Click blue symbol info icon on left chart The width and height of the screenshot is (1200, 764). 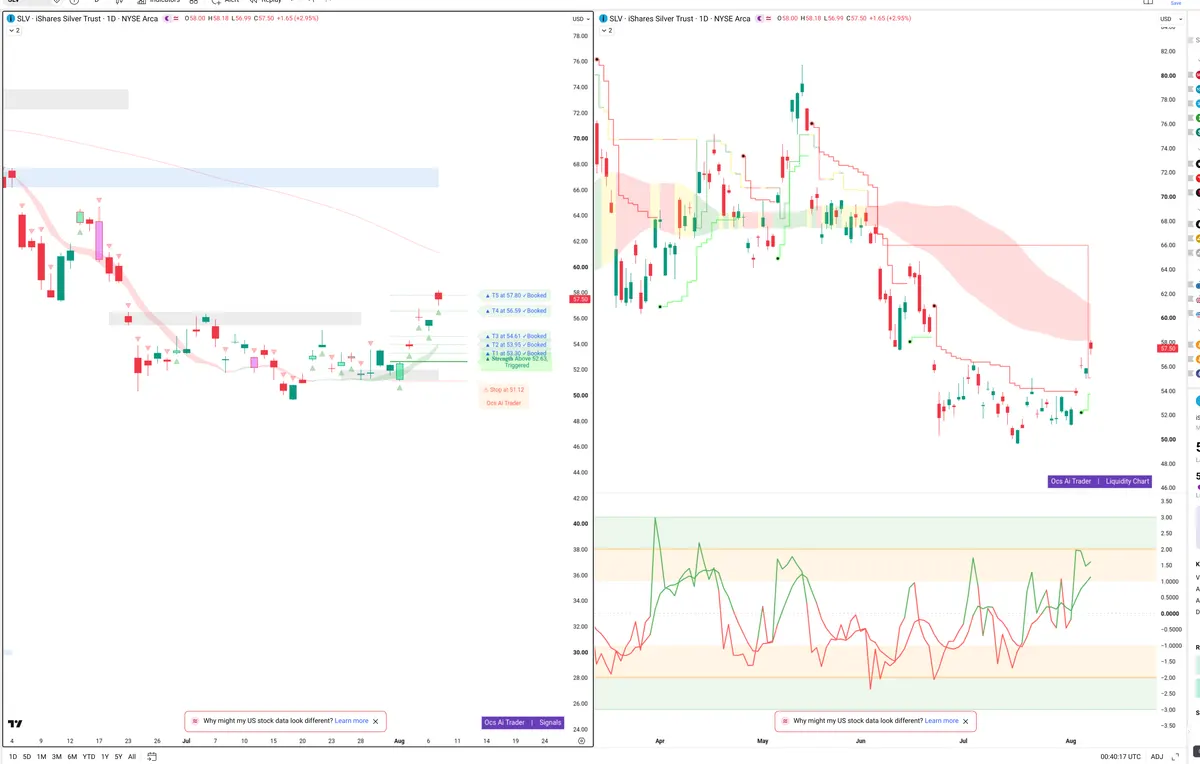(10, 18)
